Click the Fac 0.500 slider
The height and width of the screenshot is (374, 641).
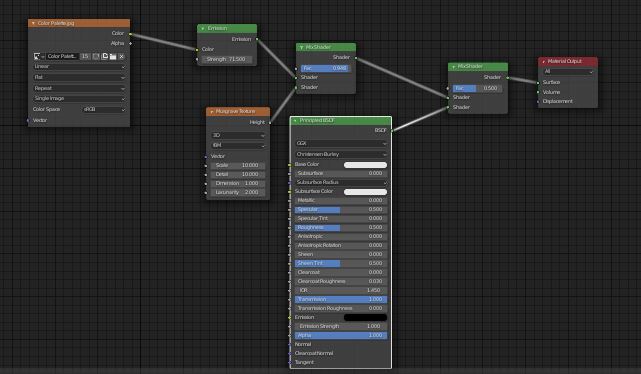coord(477,88)
